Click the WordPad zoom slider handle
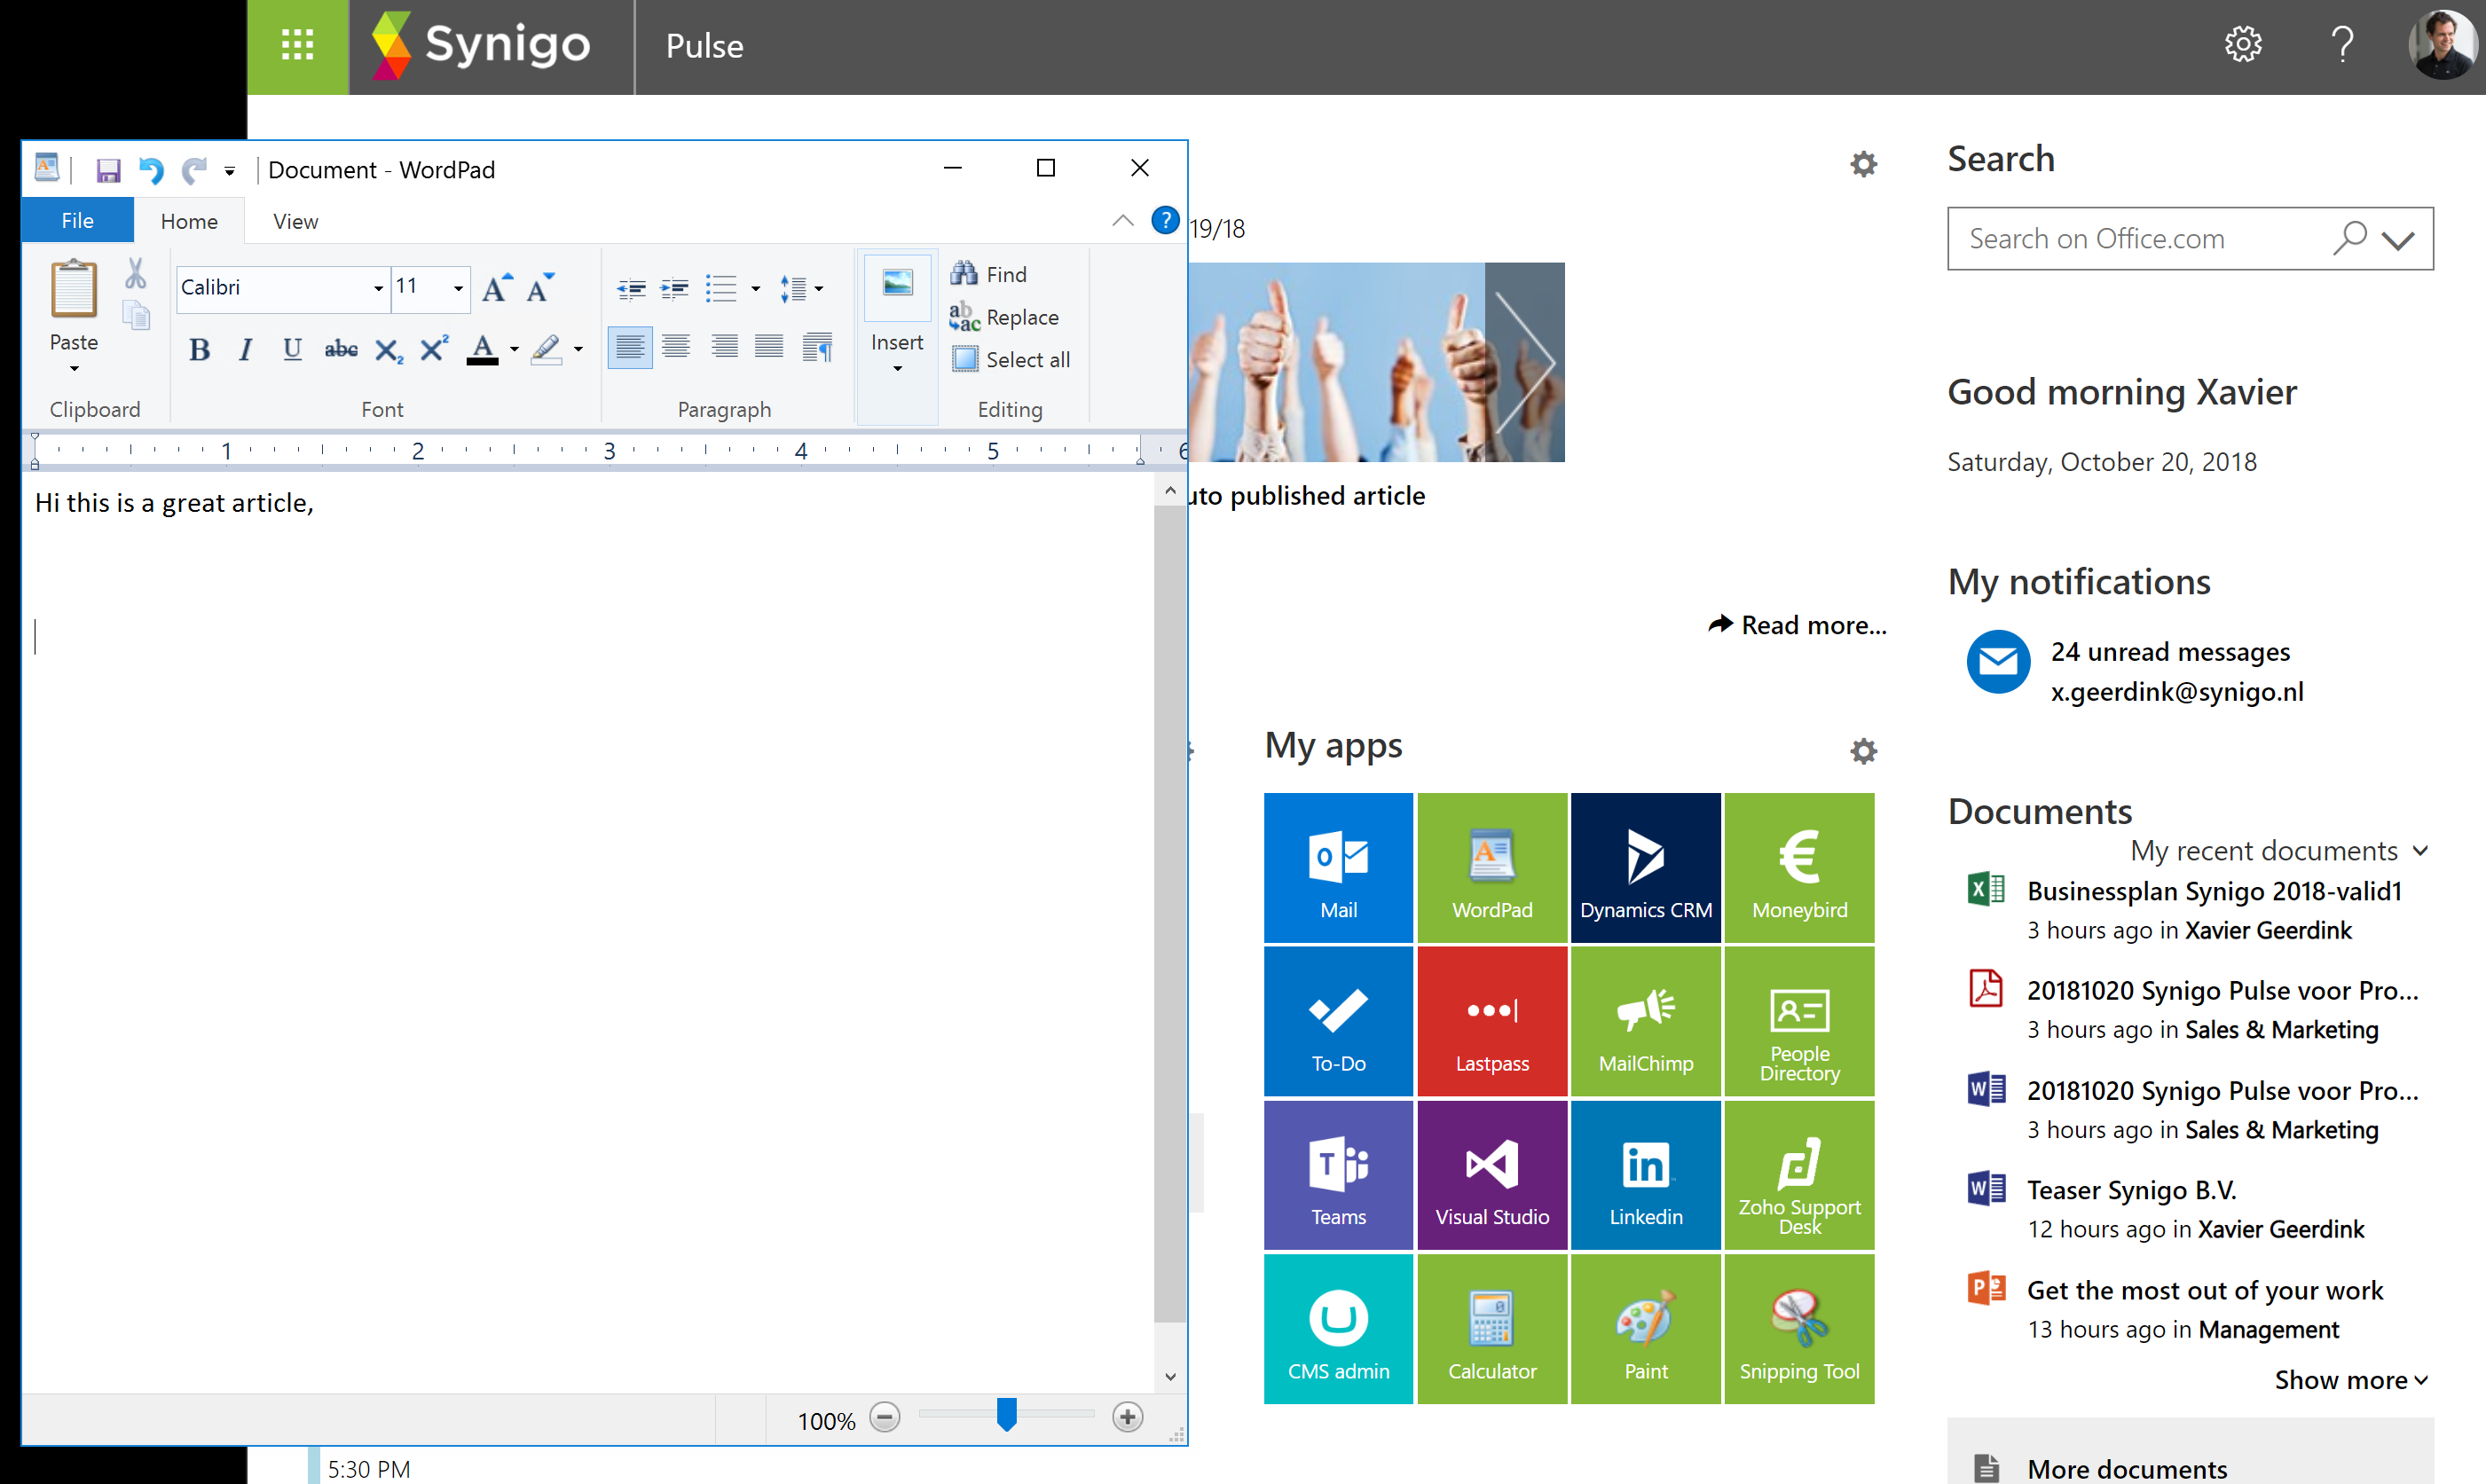The height and width of the screenshot is (1484, 2486). click(x=1006, y=1415)
